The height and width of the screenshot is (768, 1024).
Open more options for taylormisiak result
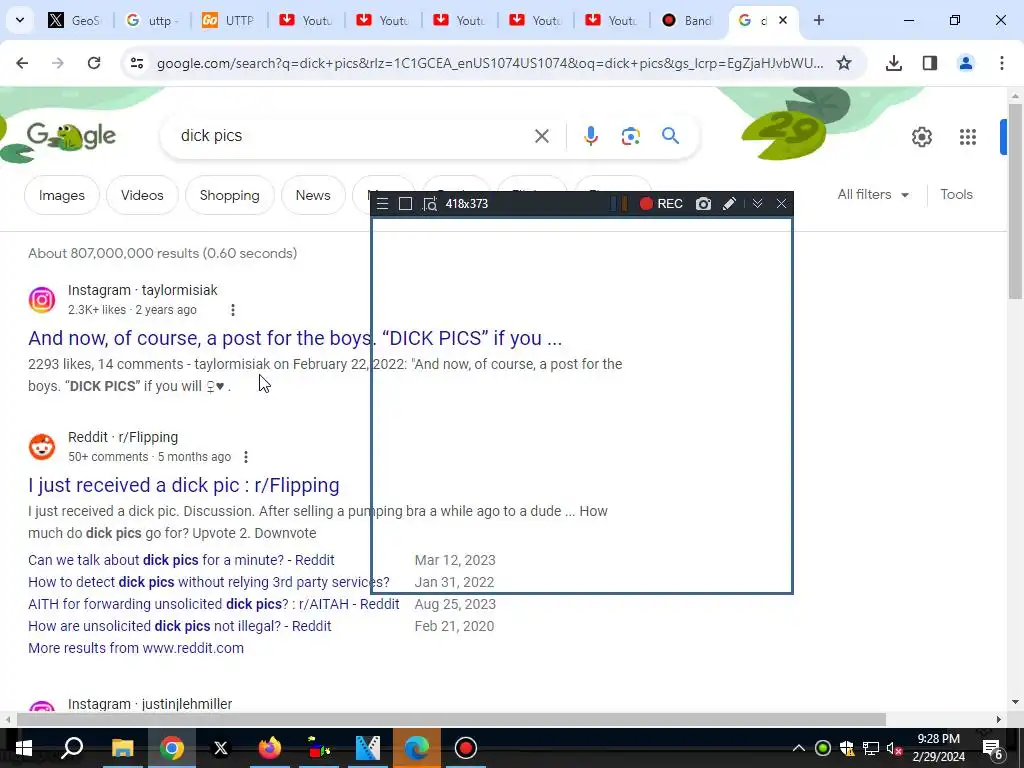(232, 310)
